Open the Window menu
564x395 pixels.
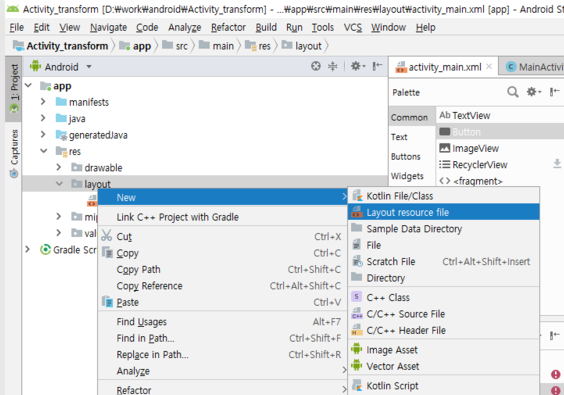(x=388, y=27)
